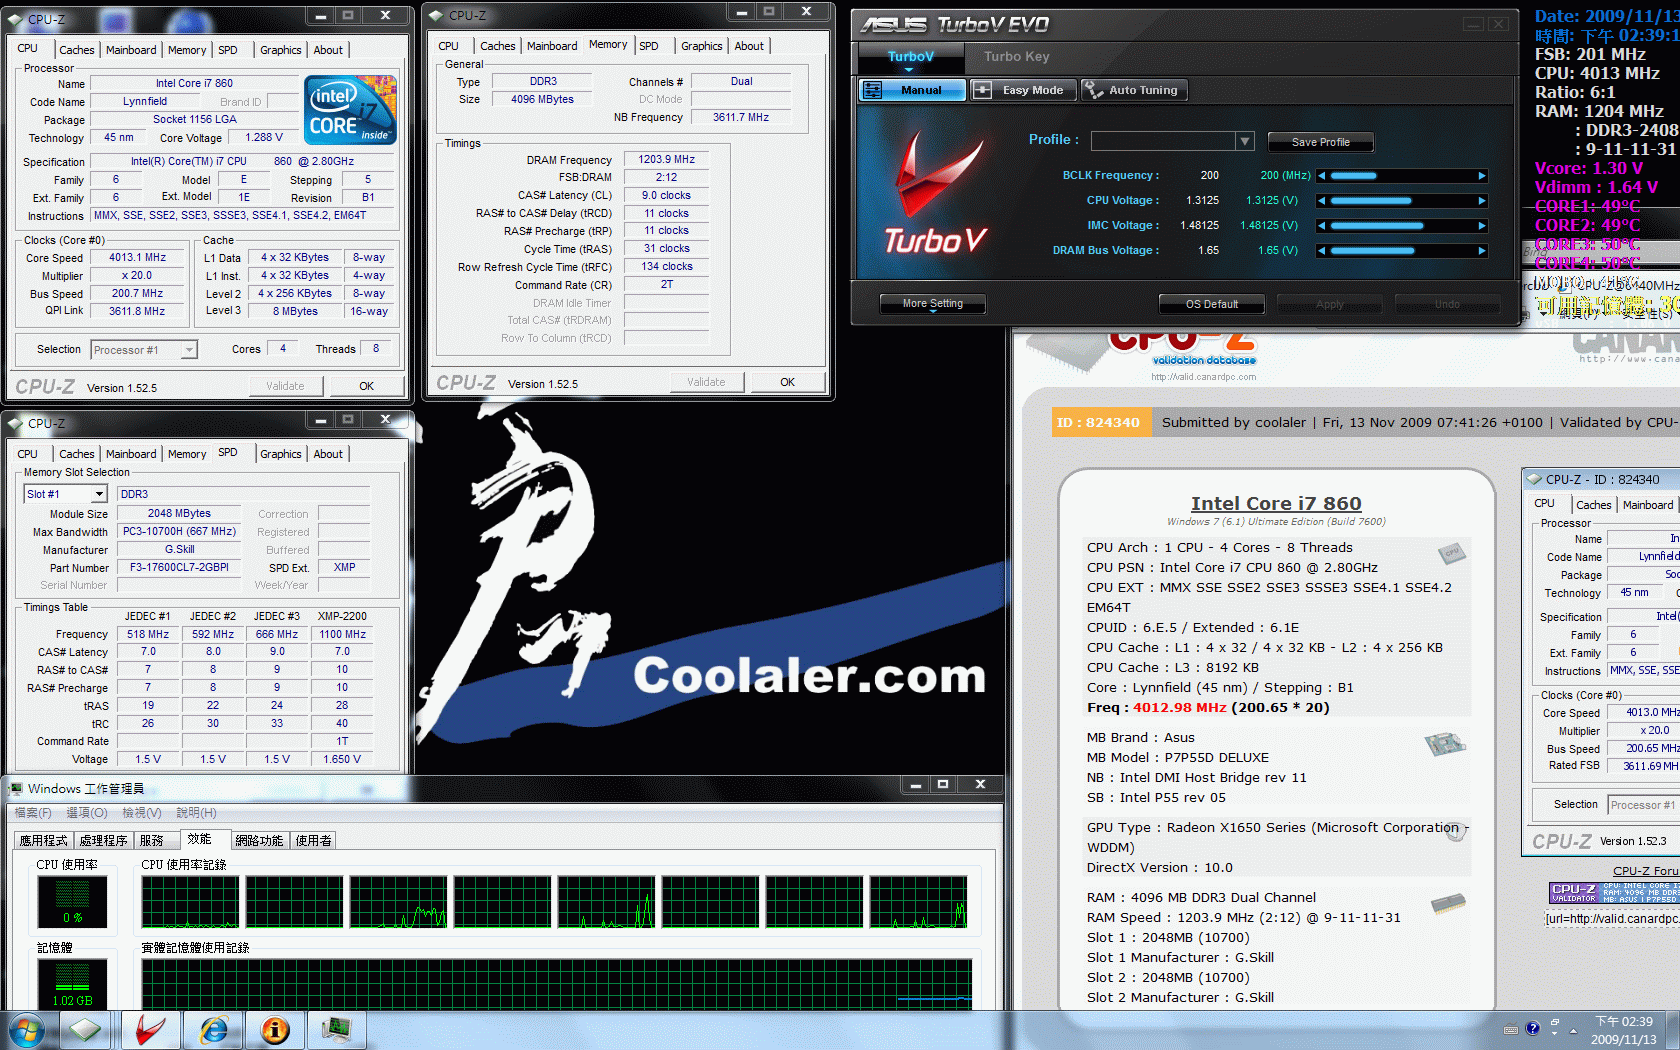Lower CPU Voltage using left arrow

click(x=1322, y=201)
